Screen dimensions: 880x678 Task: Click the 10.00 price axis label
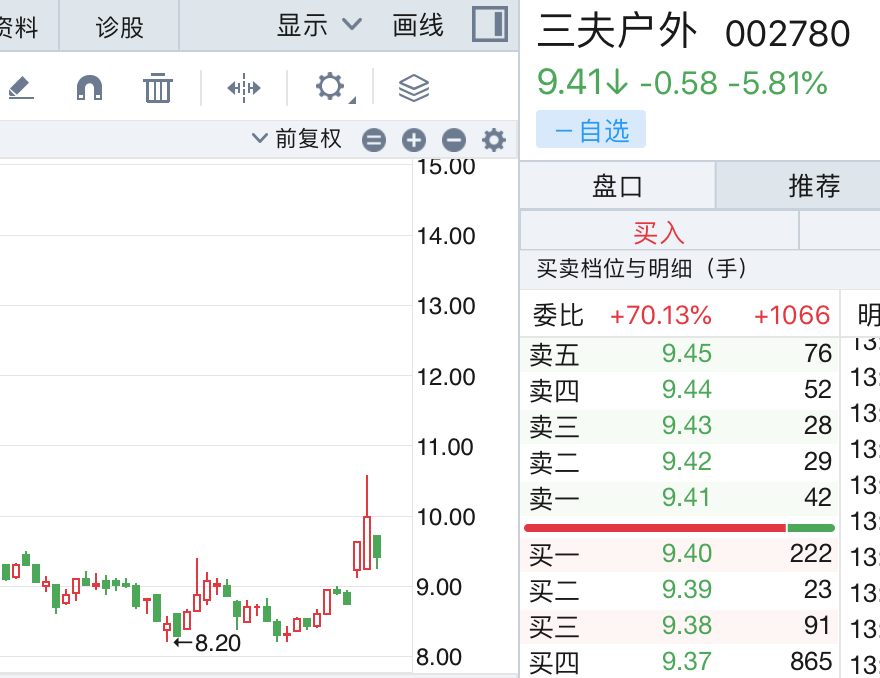point(446,517)
